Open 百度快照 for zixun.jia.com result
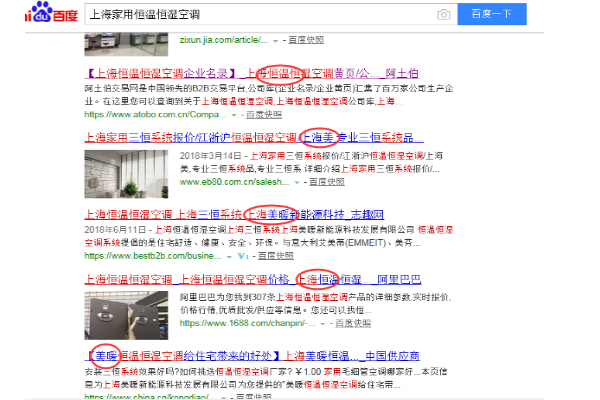Image resolution: width=600 pixels, height=400 pixels. 306,40
